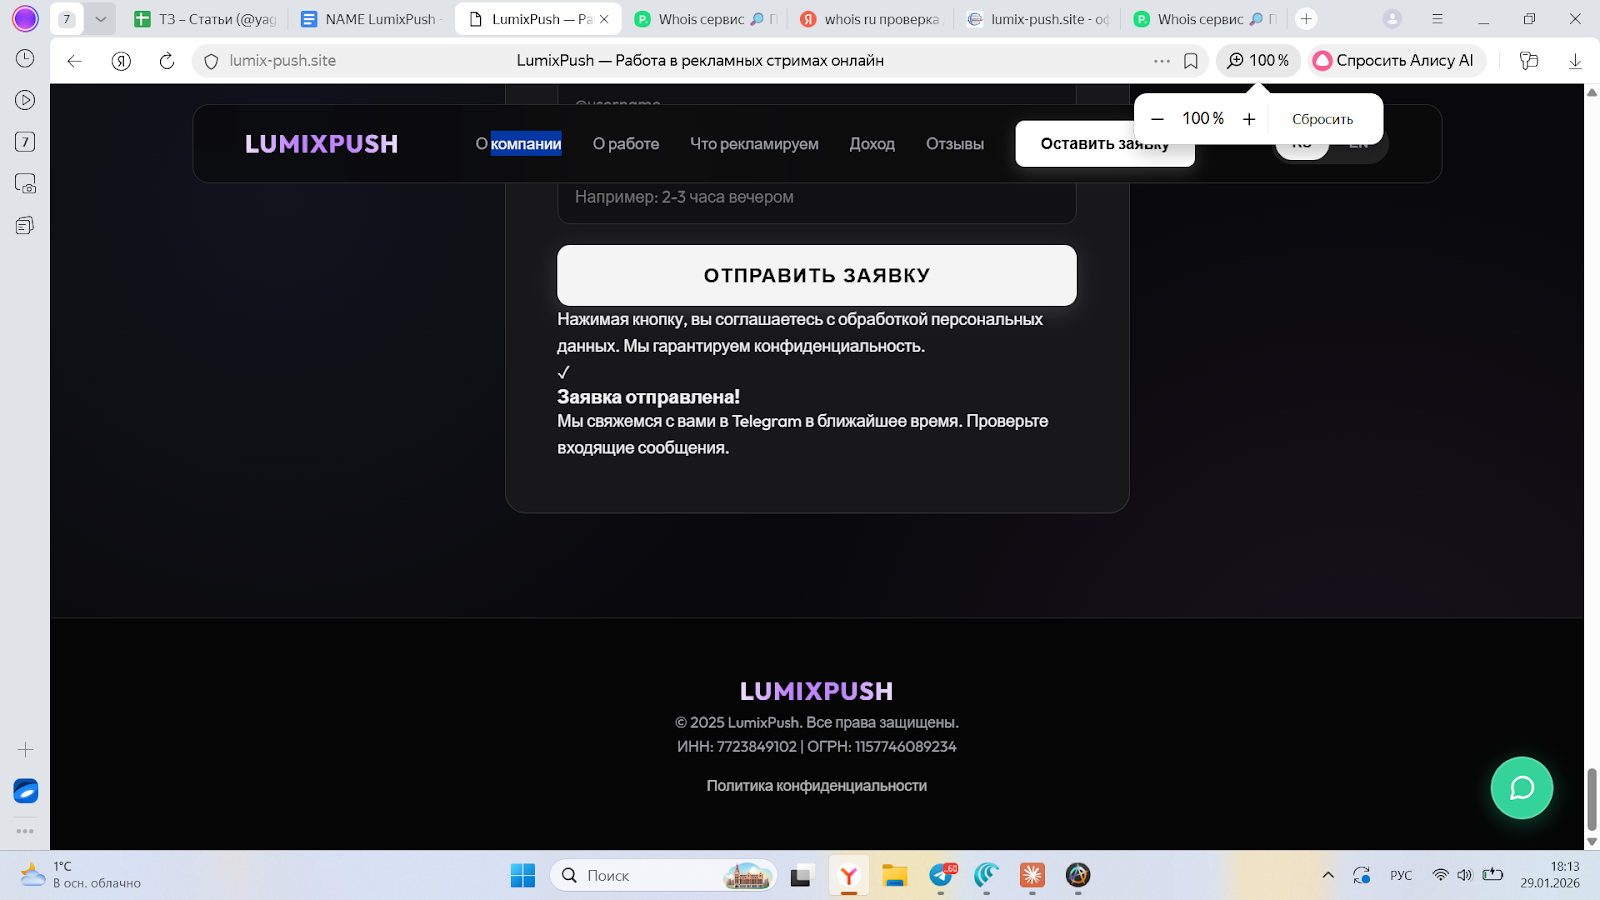Viewport: 1600px width, 900px height.
Task: Switch to the NAME LumixPush tab
Action: pyautogui.click(x=369, y=19)
